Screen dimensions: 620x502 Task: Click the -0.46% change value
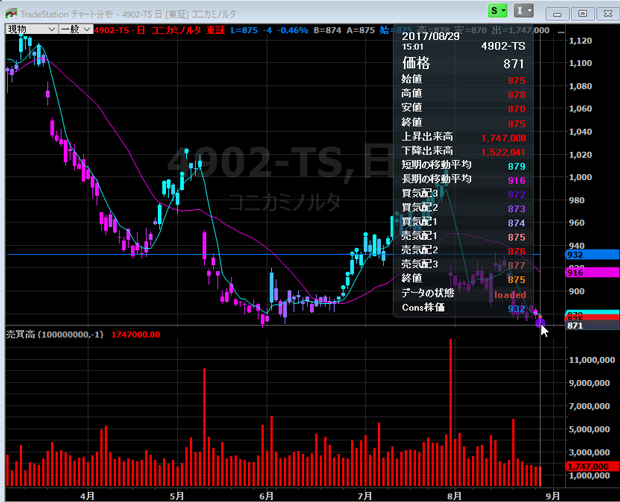(x=292, y=30)
